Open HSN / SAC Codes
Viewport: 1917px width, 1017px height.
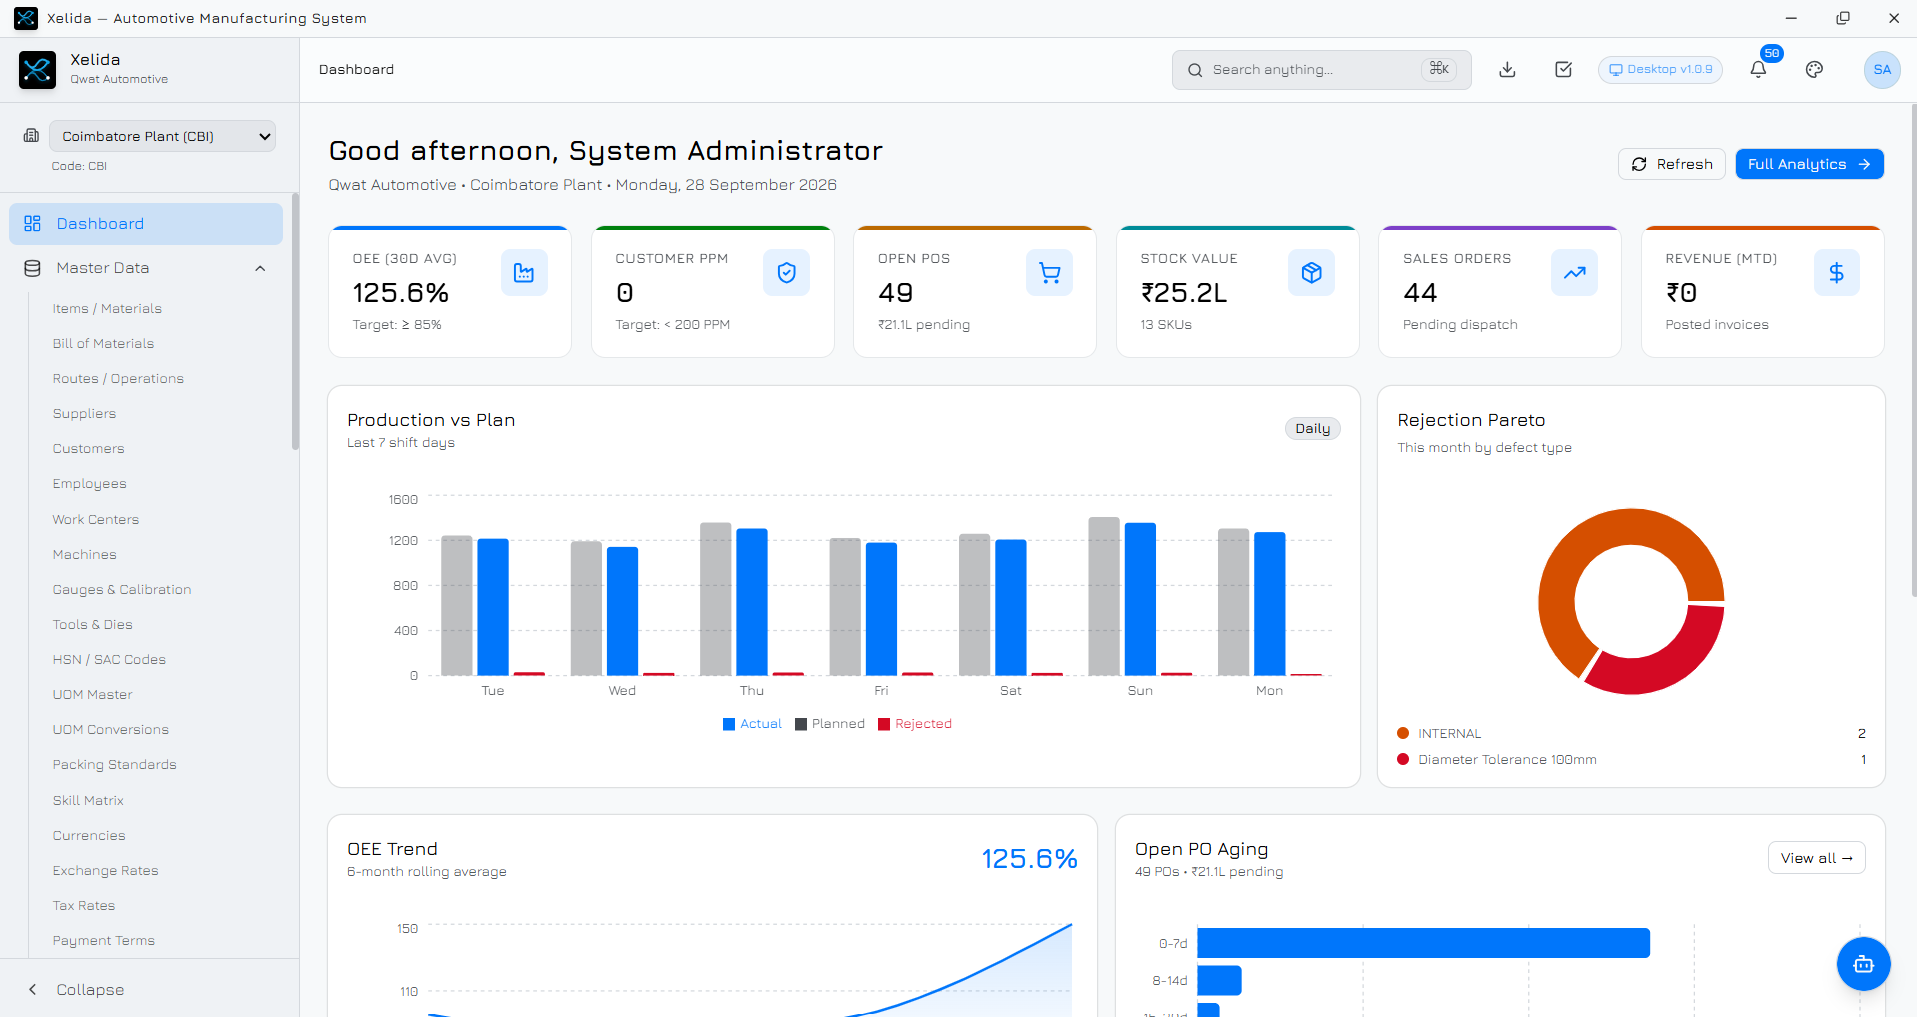(109, 660)
